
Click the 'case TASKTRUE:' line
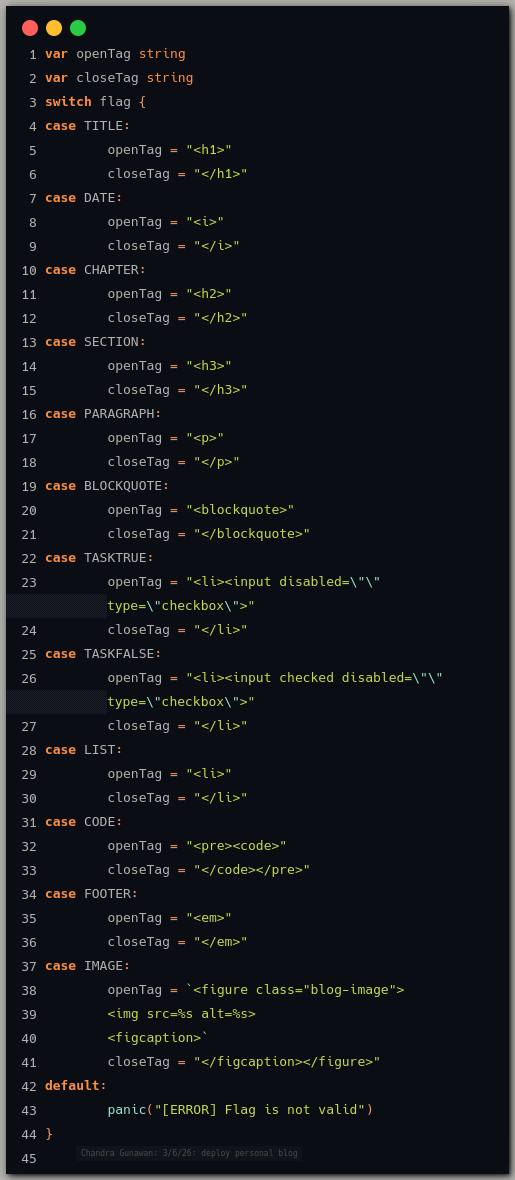[x=99, y=558]
